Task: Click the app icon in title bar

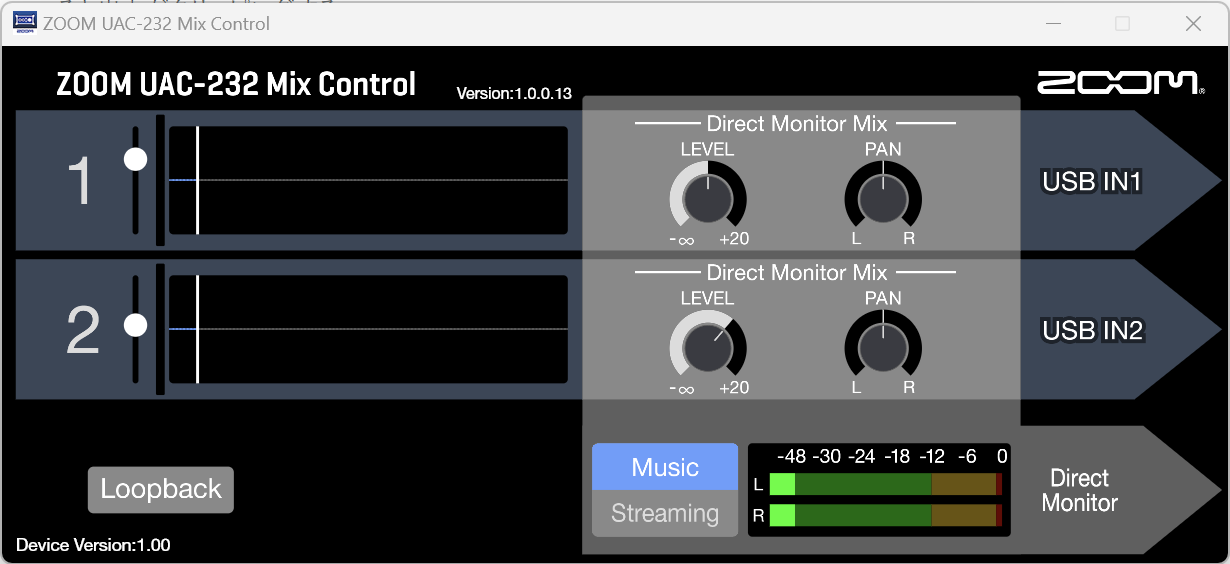Action: point(24,23)
